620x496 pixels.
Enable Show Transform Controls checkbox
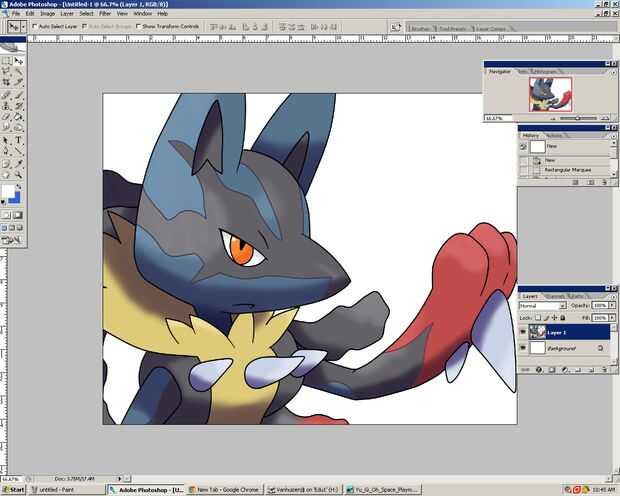138,27
